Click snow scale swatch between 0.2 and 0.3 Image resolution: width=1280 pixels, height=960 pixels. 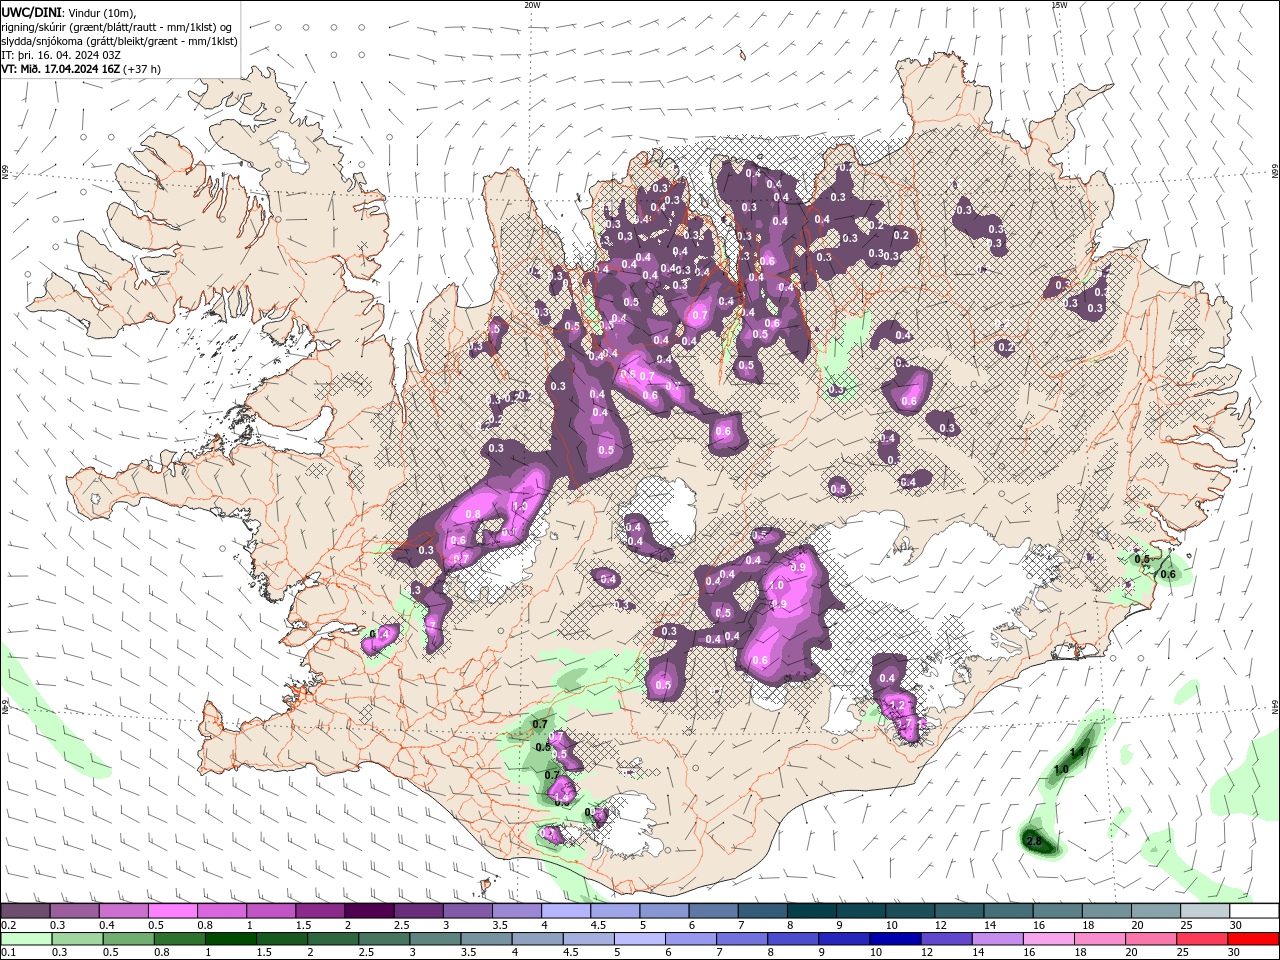[25, 911]
